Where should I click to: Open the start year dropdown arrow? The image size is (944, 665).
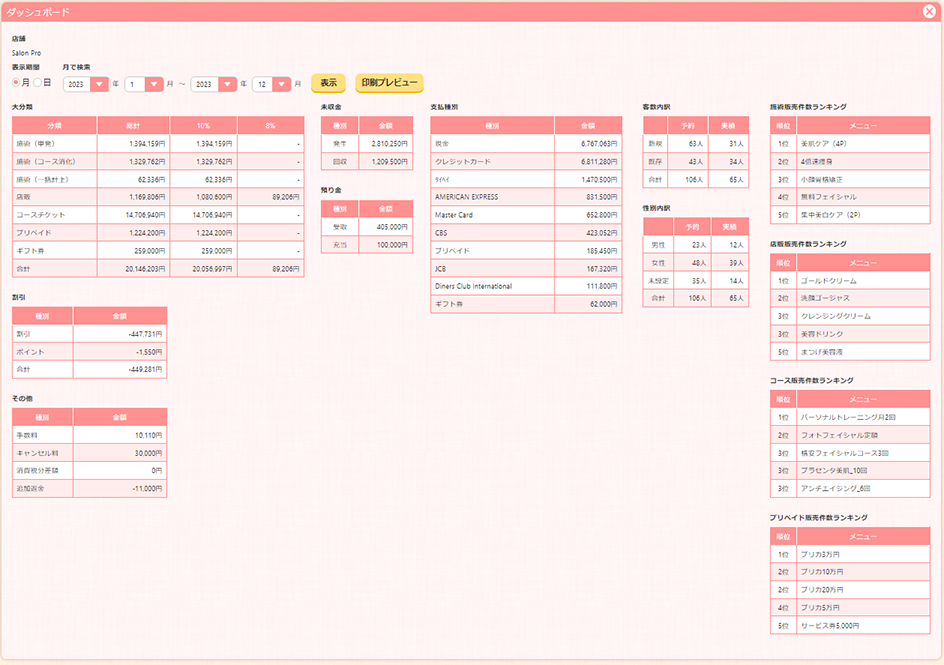click(99, 84)
